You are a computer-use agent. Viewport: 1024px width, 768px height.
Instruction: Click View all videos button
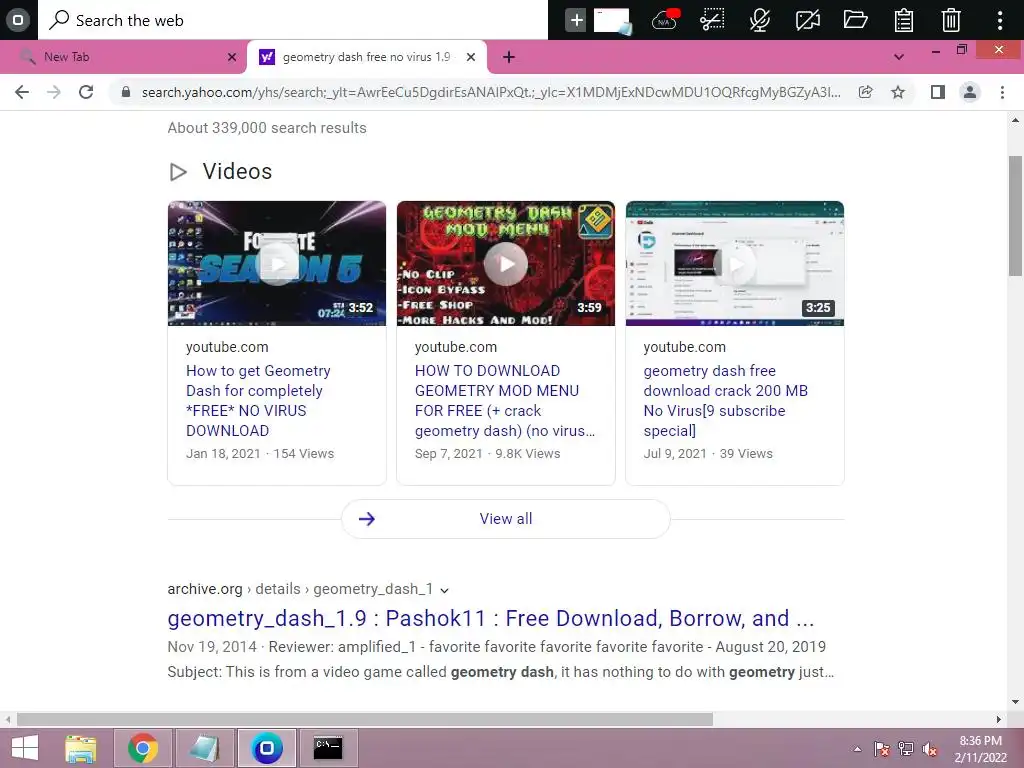tap(505, 519)
